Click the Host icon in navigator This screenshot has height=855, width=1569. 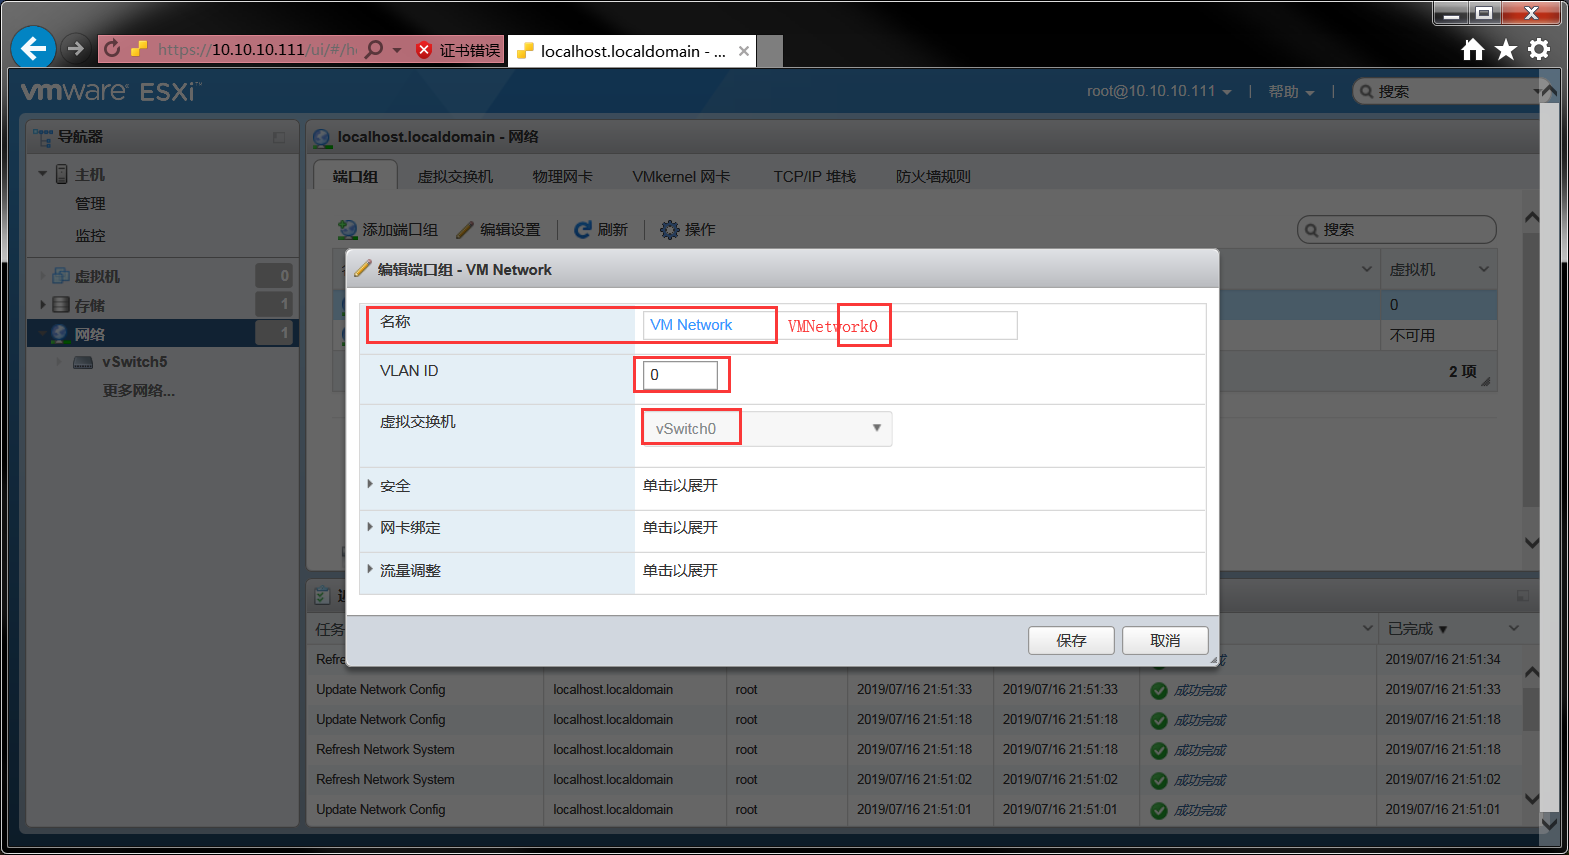click(x=62, y=174)
